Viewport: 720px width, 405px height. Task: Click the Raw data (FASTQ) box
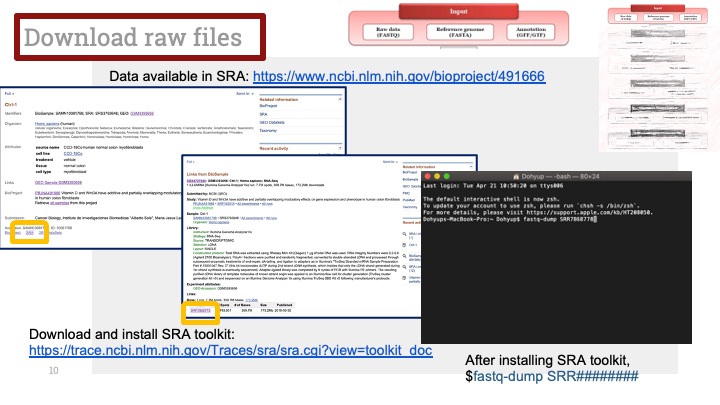[388, 32]
